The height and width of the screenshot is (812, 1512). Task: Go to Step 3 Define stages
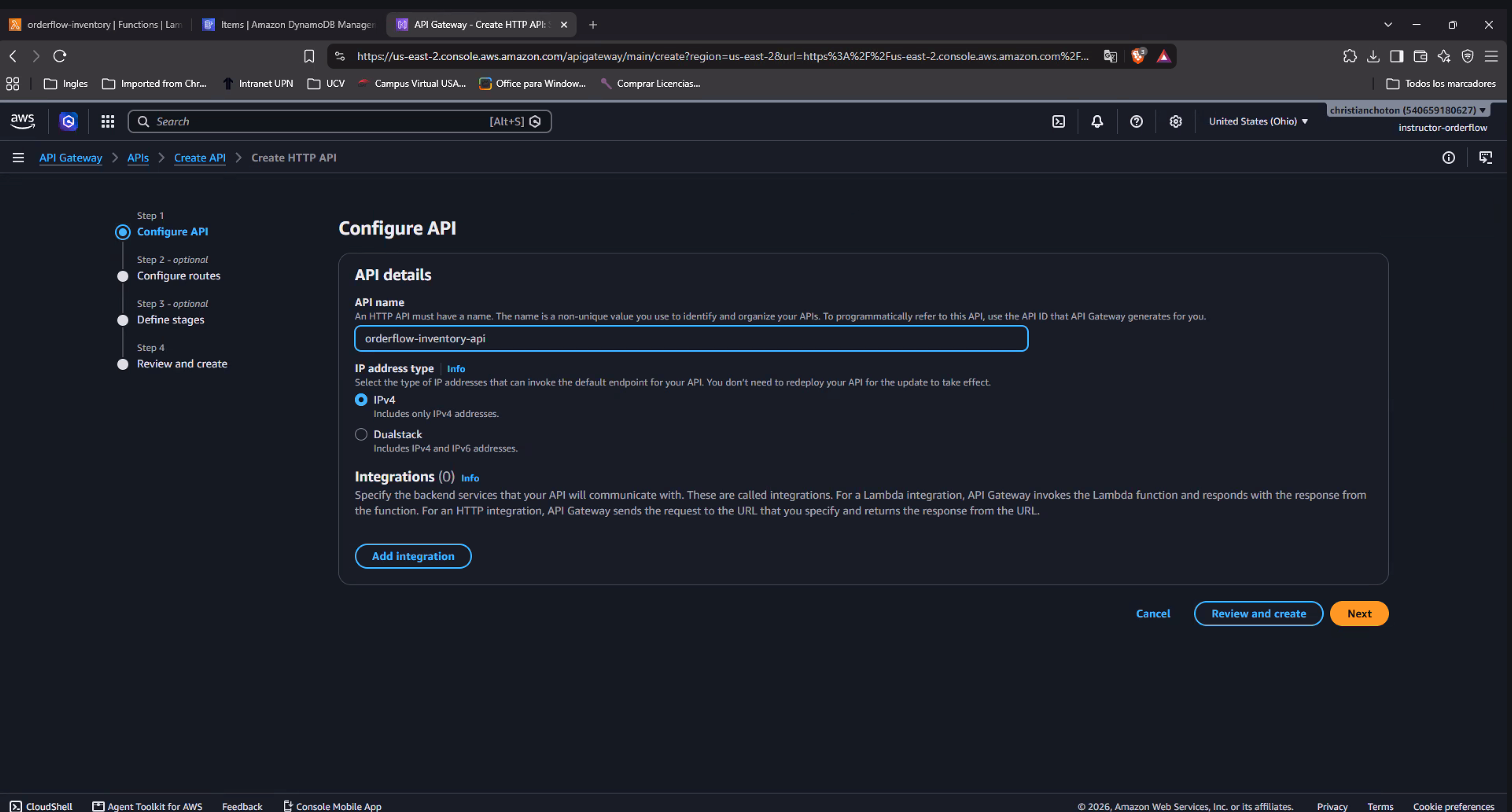point(170,320)
